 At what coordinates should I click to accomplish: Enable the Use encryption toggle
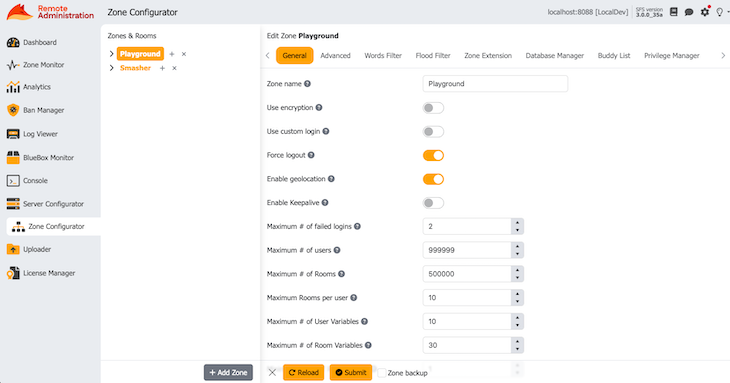(x=433, y=108)
